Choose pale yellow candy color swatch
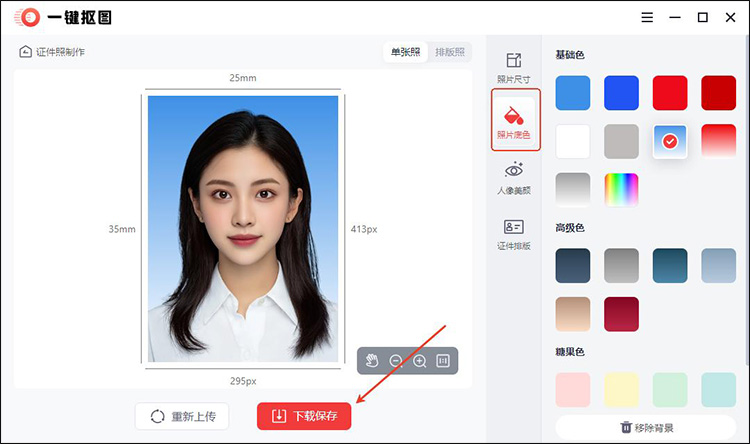The width and height of the screenshot is (750, 444). pos(621,390)
